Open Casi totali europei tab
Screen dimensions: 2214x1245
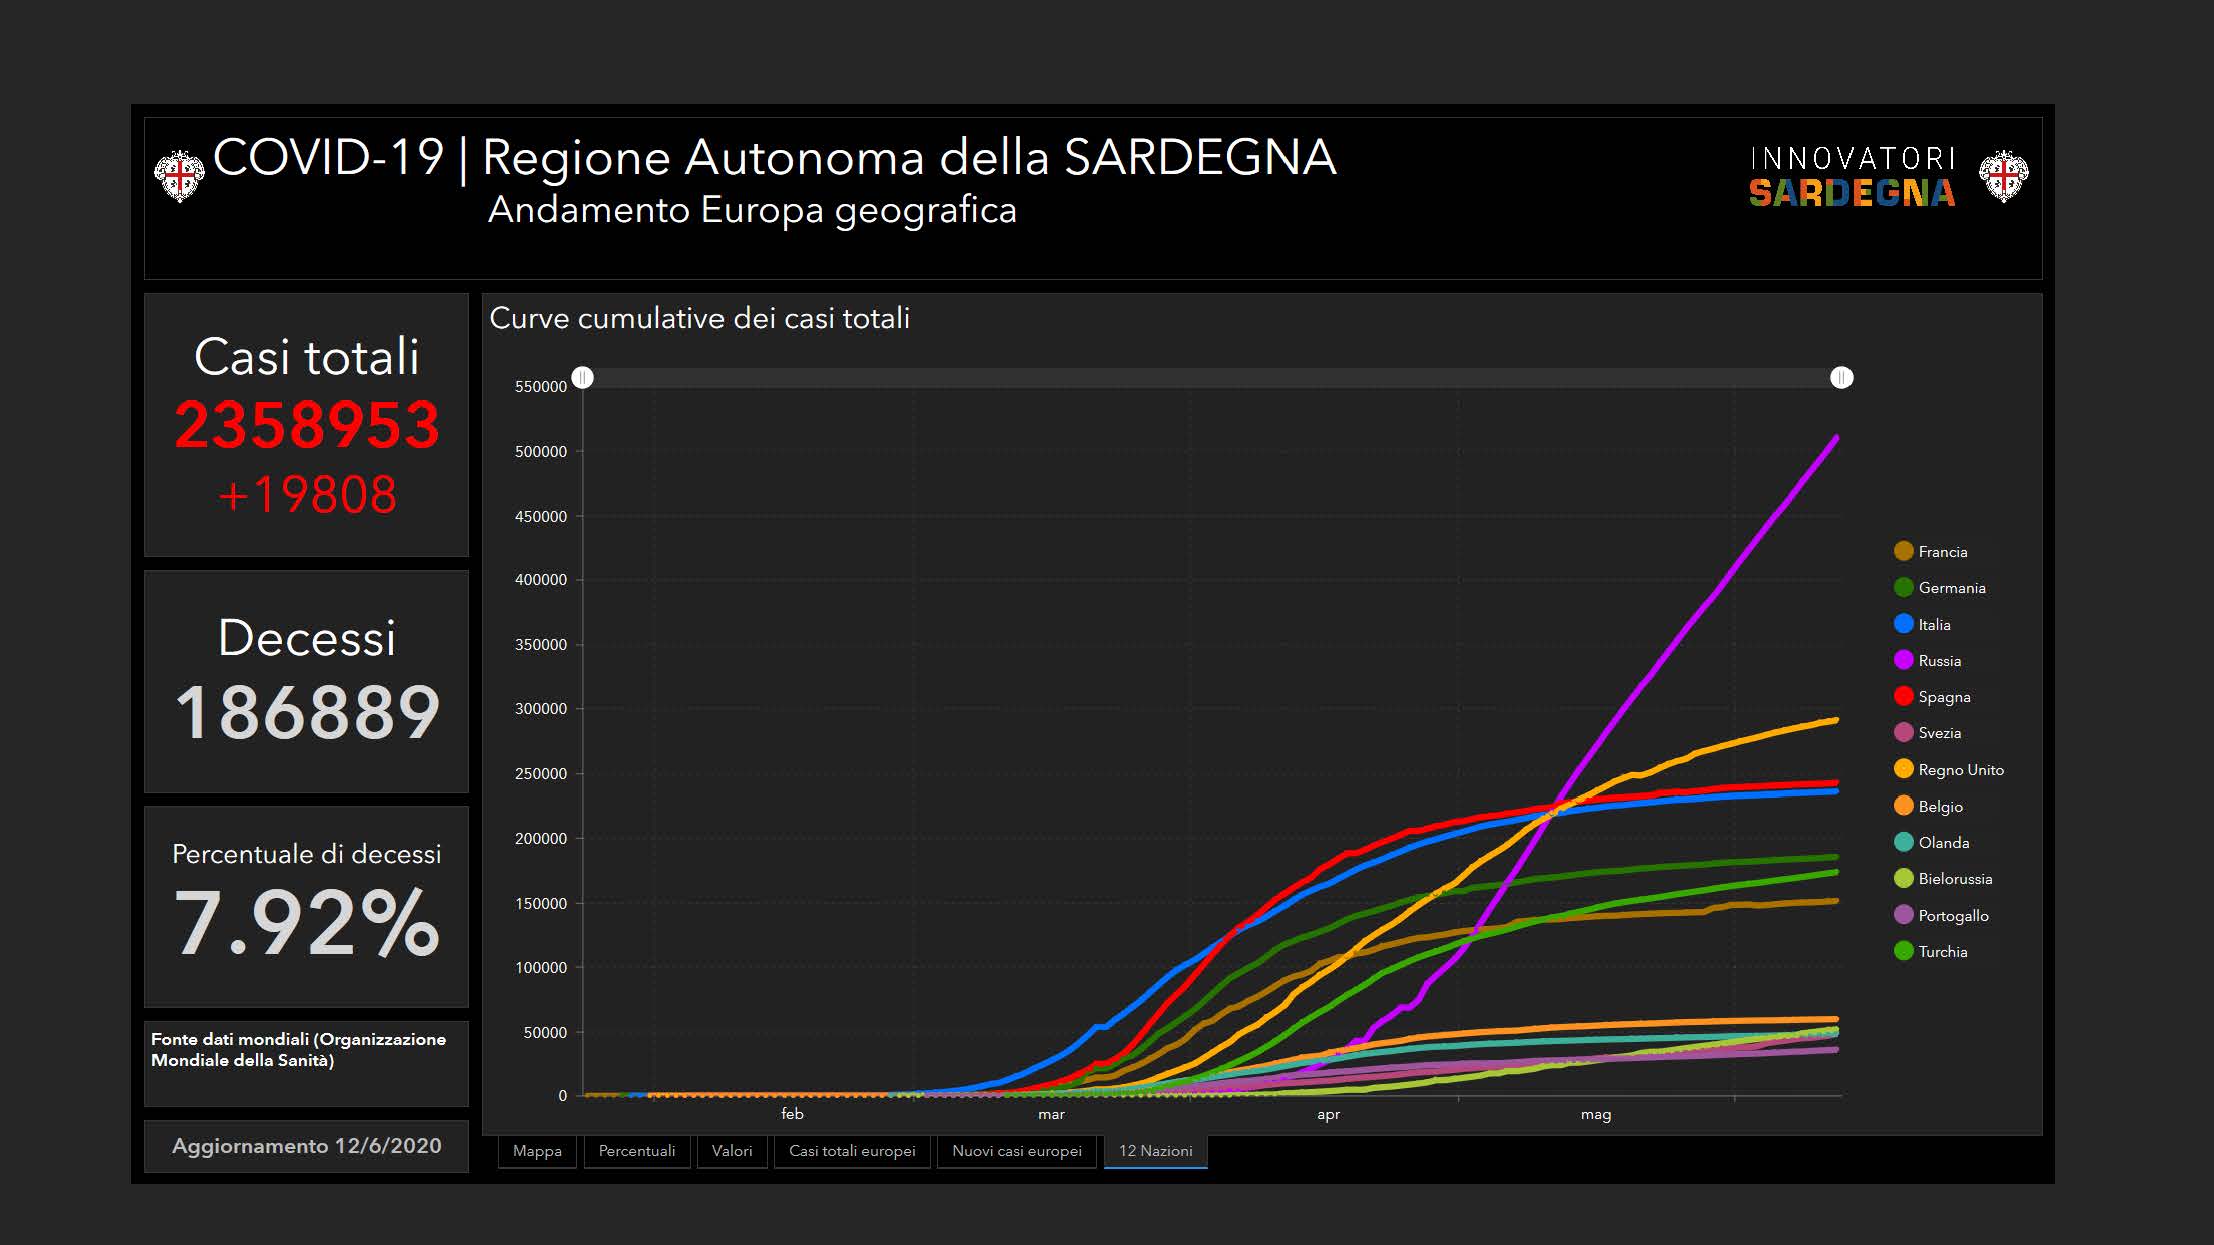pos(852,1151)
